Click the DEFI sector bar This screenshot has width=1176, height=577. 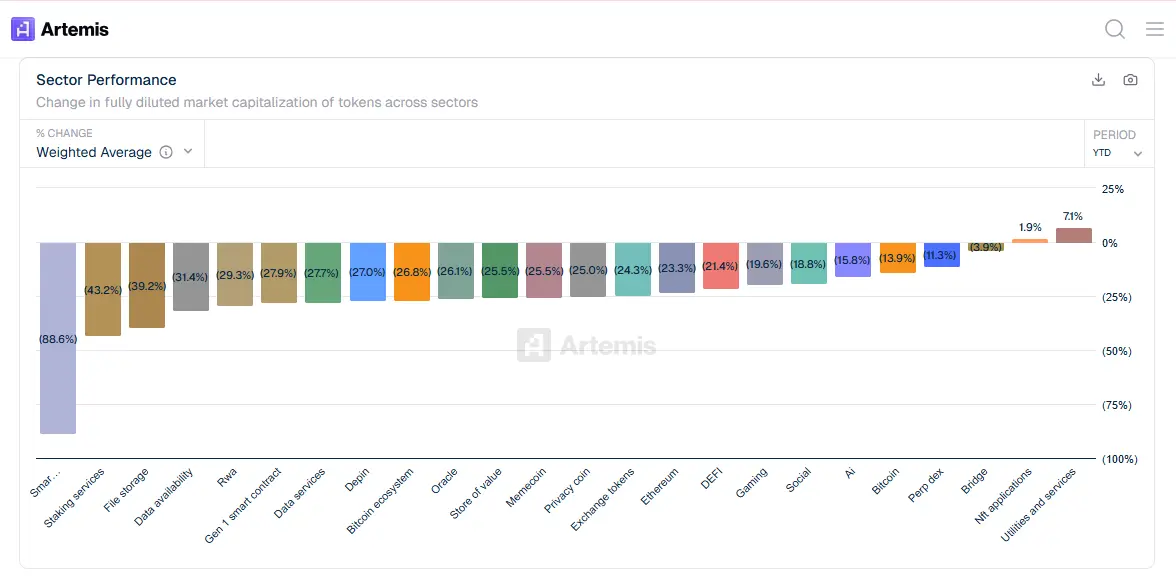721,263
